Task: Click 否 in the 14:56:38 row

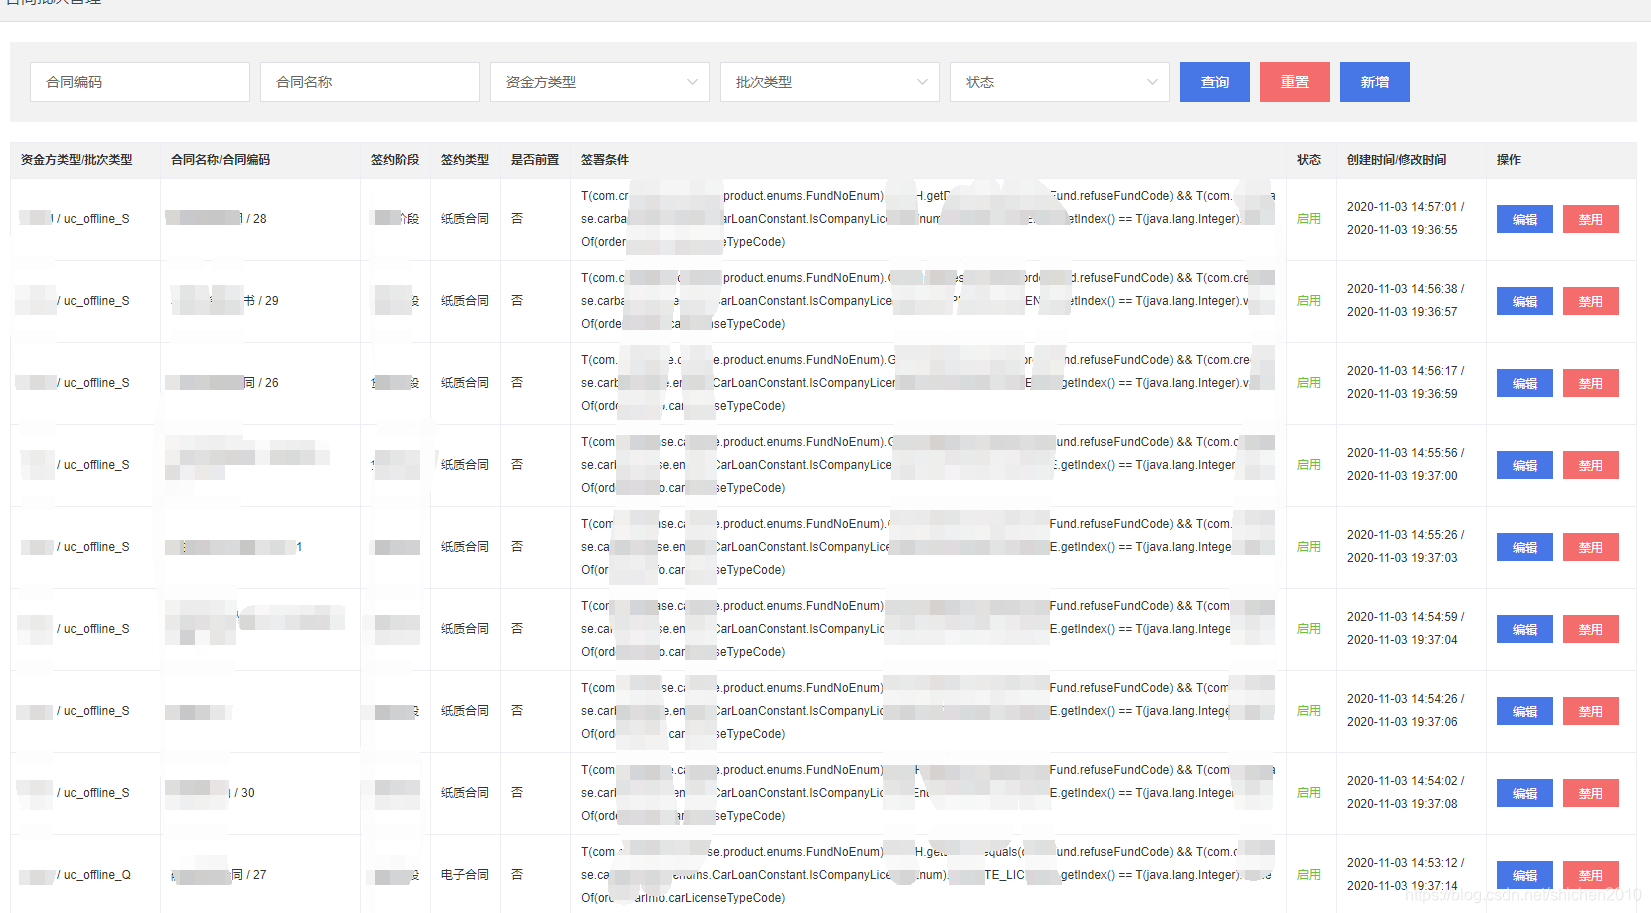Action: pos(517,301)
